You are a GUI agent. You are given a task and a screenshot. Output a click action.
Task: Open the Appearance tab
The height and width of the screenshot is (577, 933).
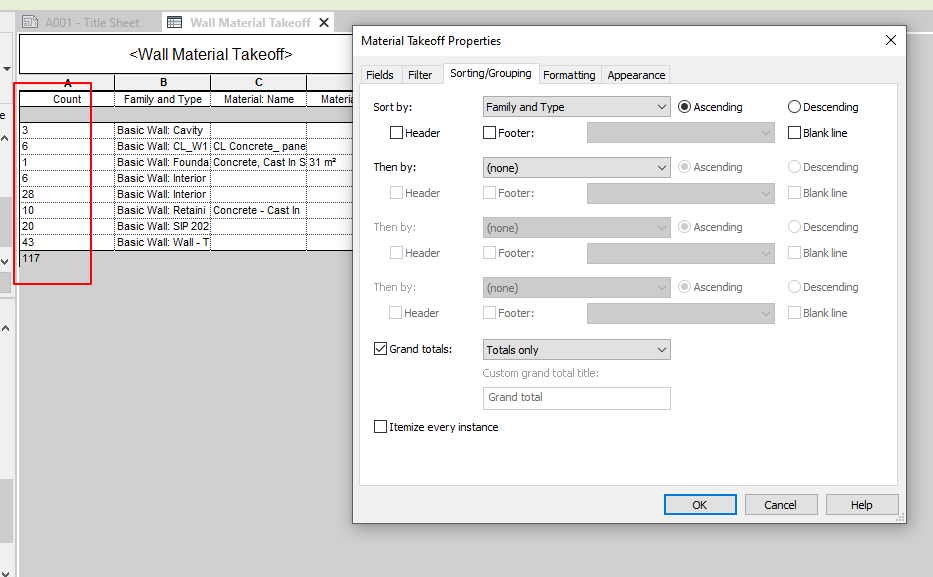pyautogui.click(x=636, y=75)
